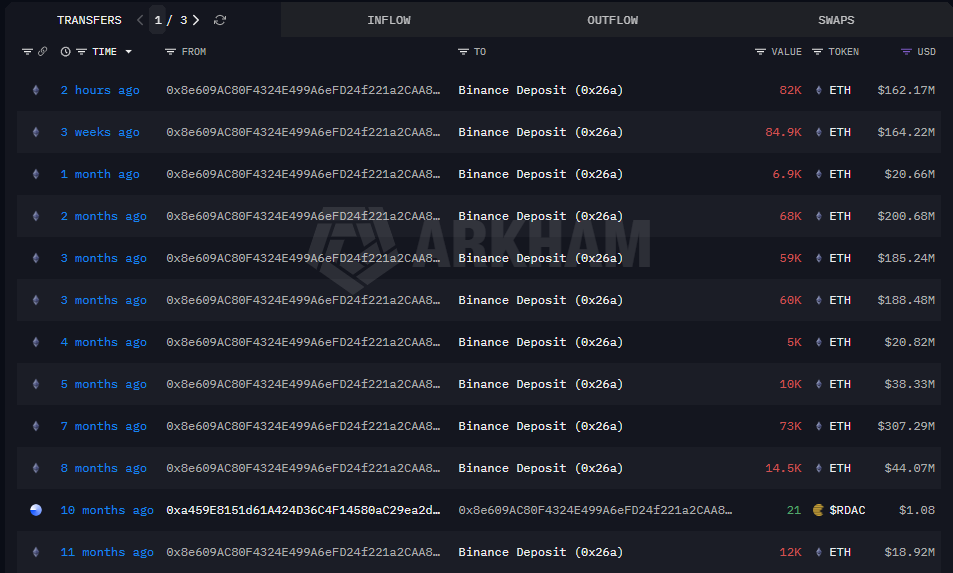Refresh the transfers list
This screenshot has width=953, height=573.
point(220,20)
